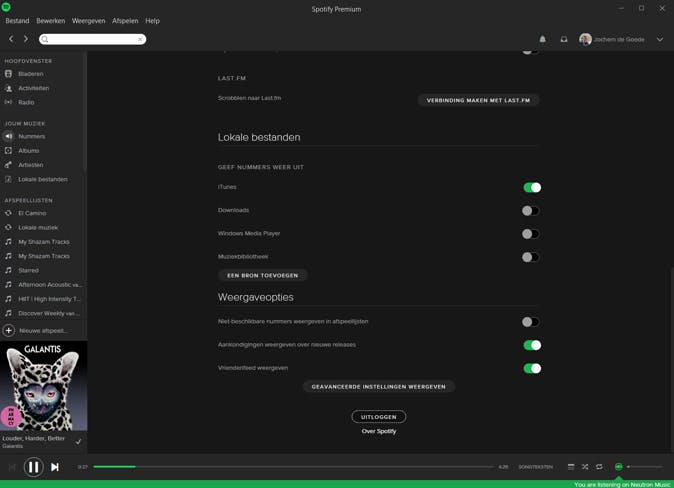This screenshot has width=674, height=488.
Task: Open Help menu
Action: tap(152, 21)
